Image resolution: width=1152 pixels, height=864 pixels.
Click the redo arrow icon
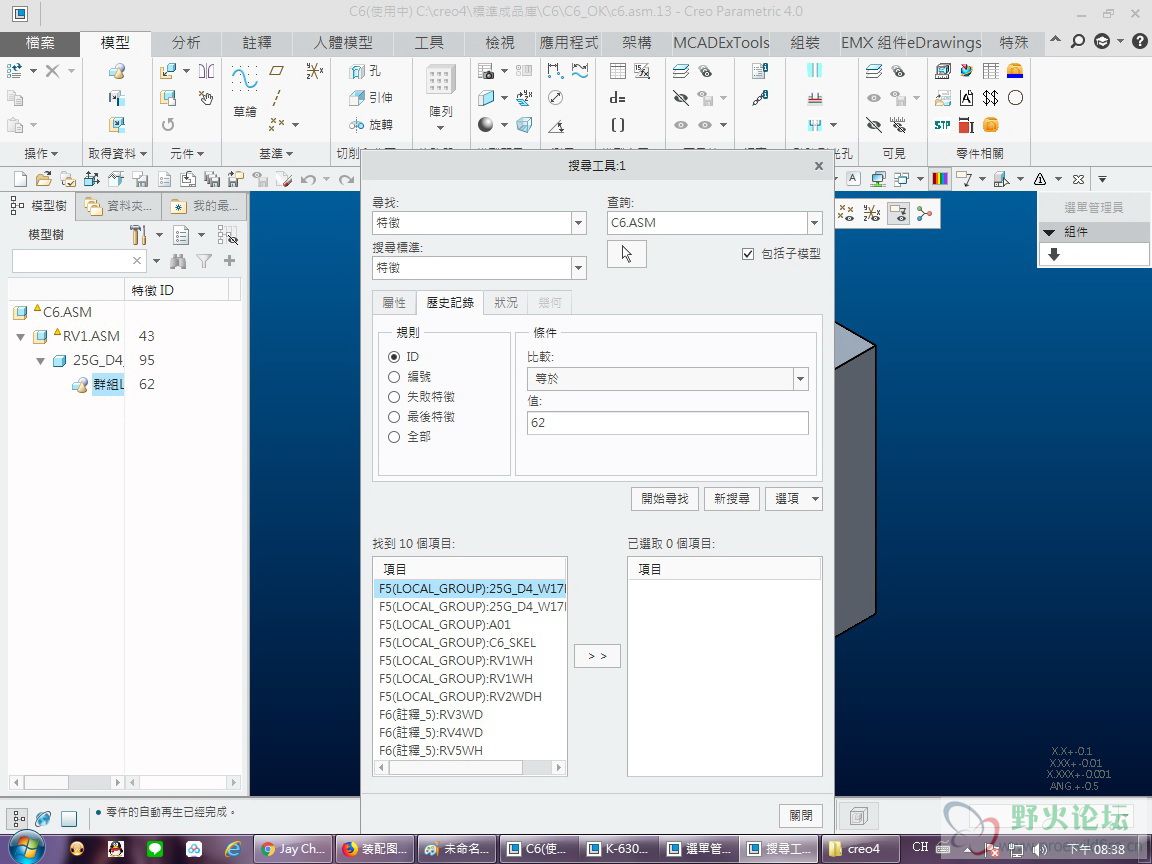[x=347, y=179]
